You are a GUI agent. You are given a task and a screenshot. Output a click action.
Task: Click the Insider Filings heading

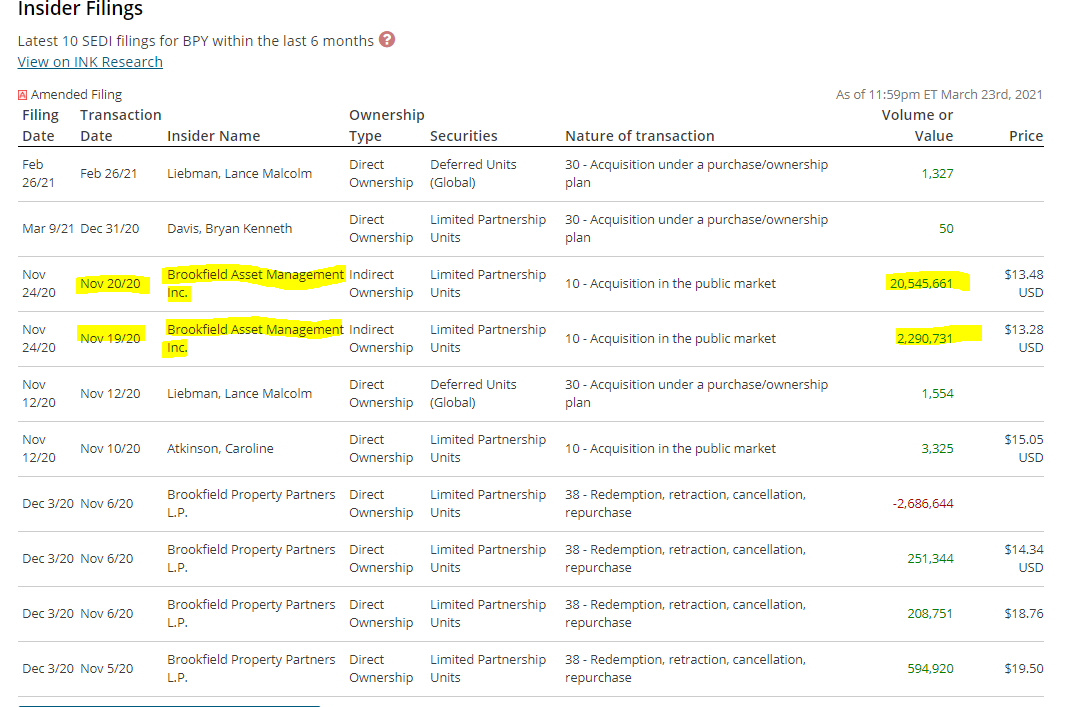tap(80, 8)
